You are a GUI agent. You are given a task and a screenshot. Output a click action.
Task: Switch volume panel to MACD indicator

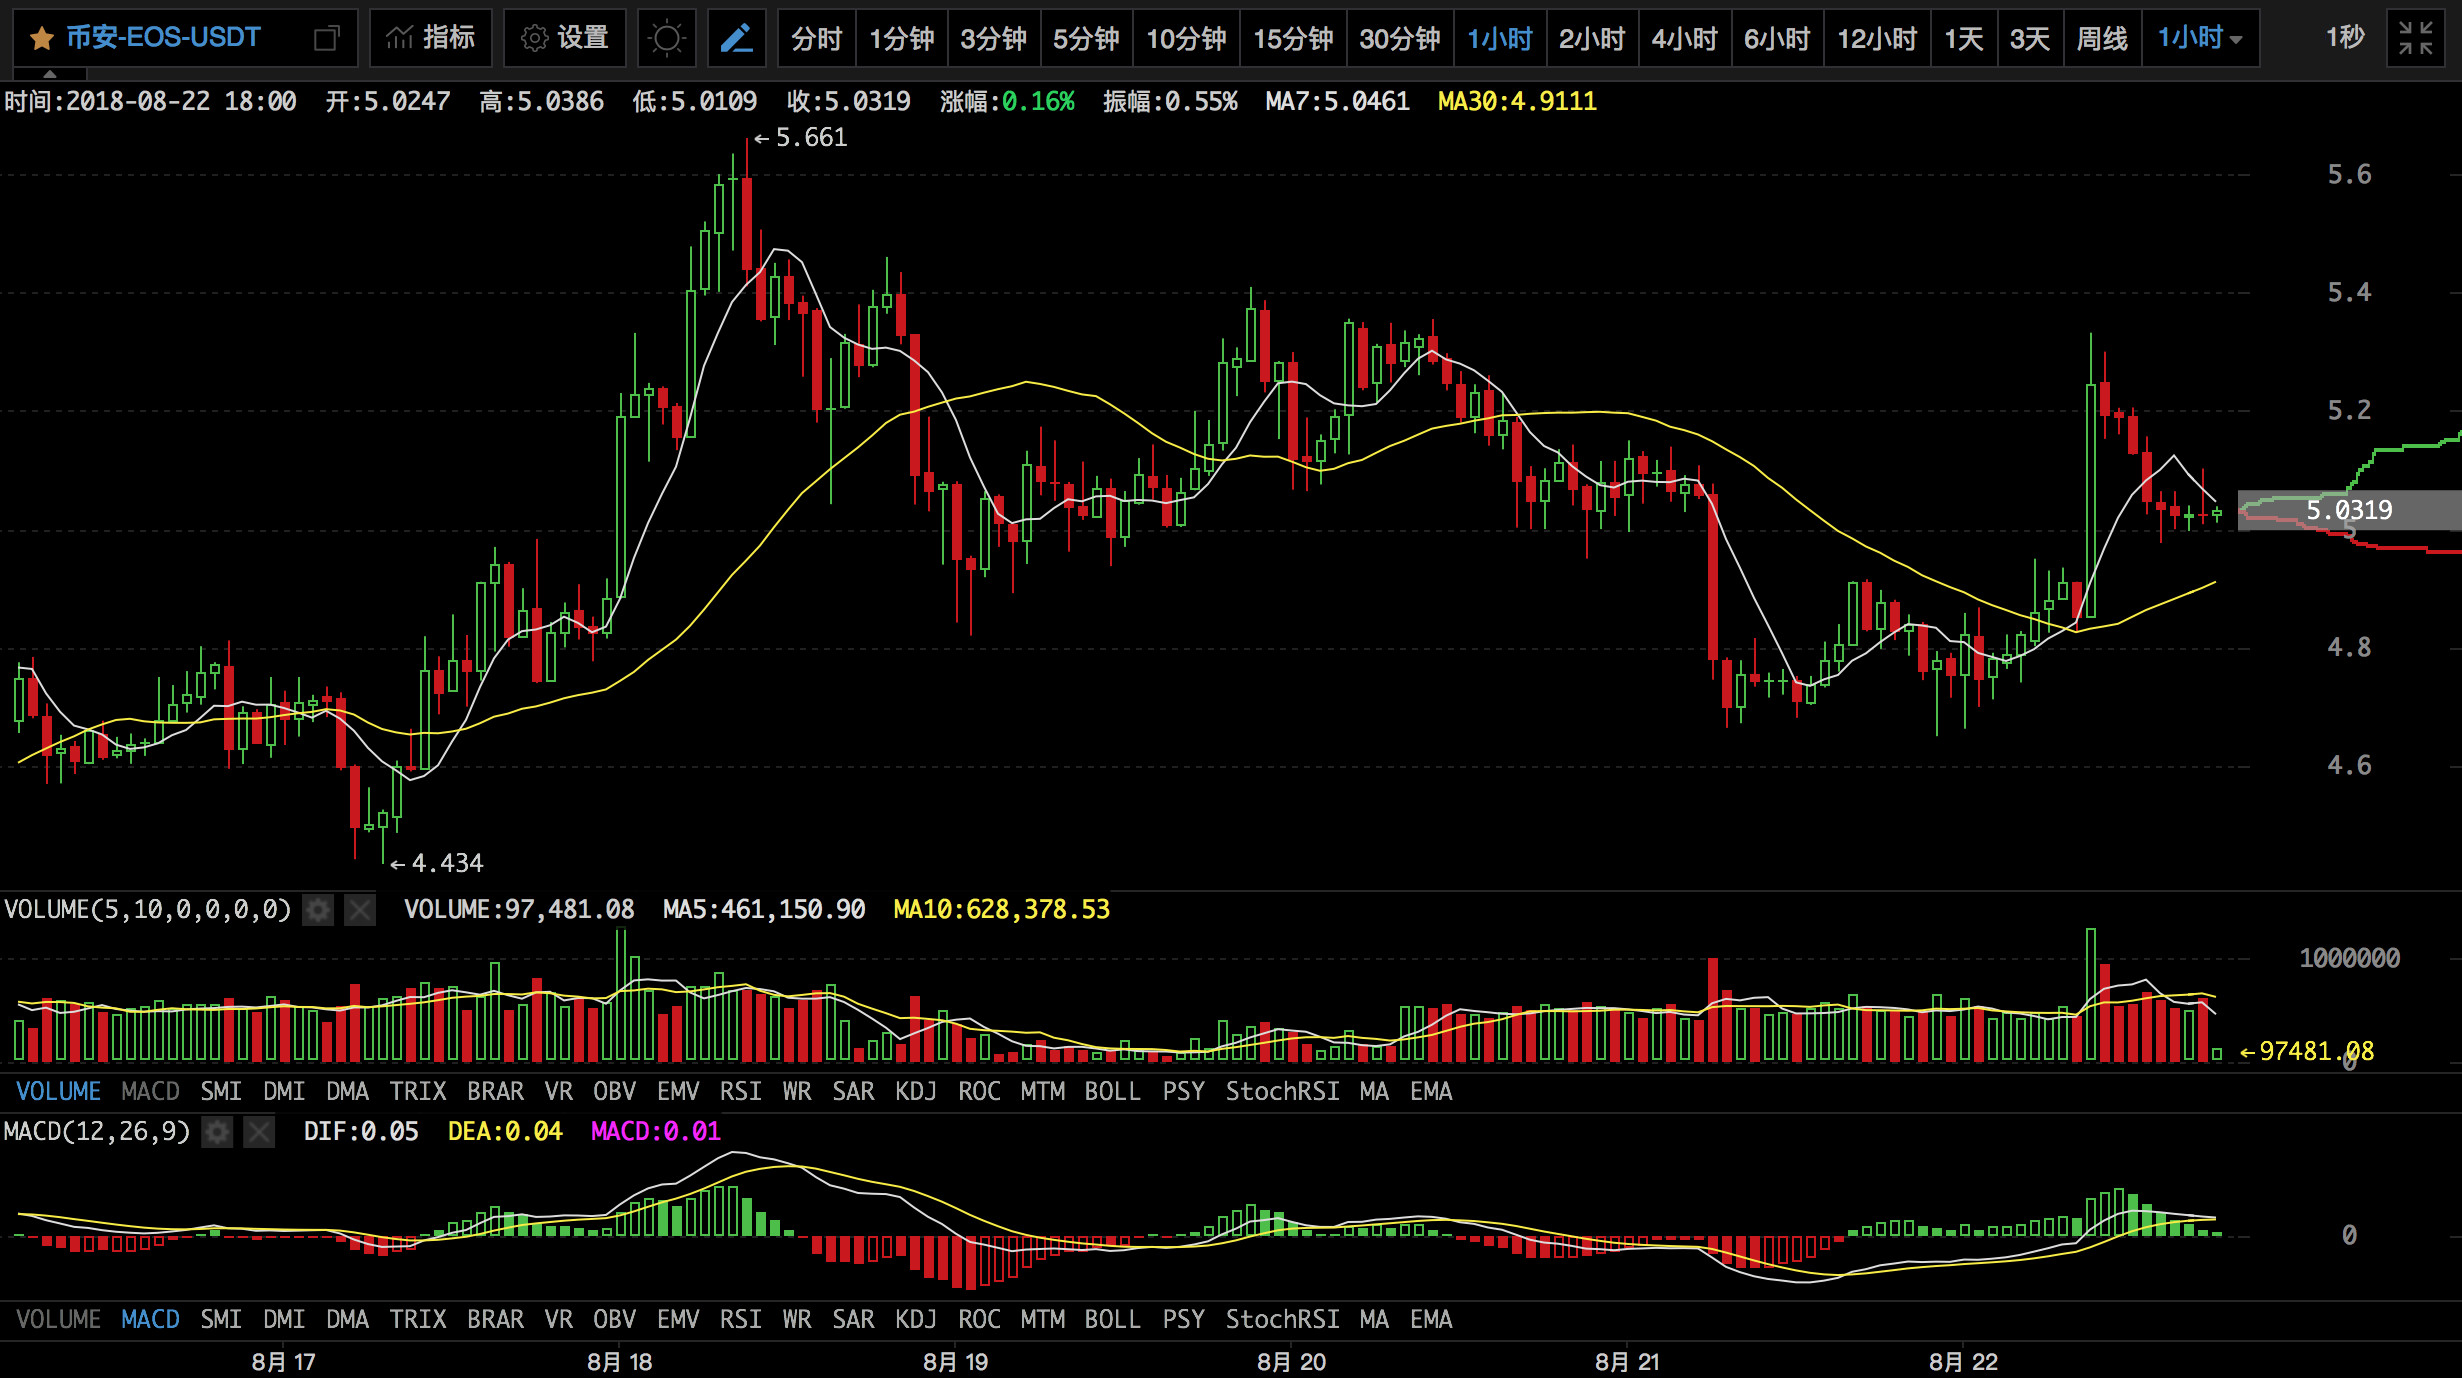pos(150,1091)
